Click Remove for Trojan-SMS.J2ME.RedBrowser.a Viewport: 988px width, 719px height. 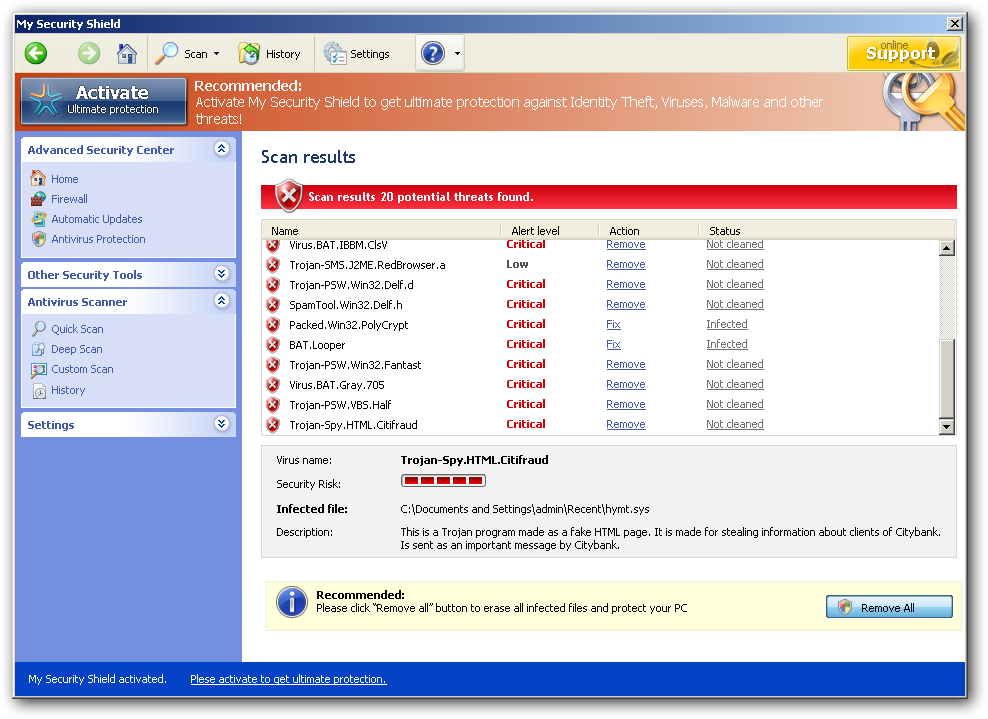pyautogui.click(x=626, y=264)
